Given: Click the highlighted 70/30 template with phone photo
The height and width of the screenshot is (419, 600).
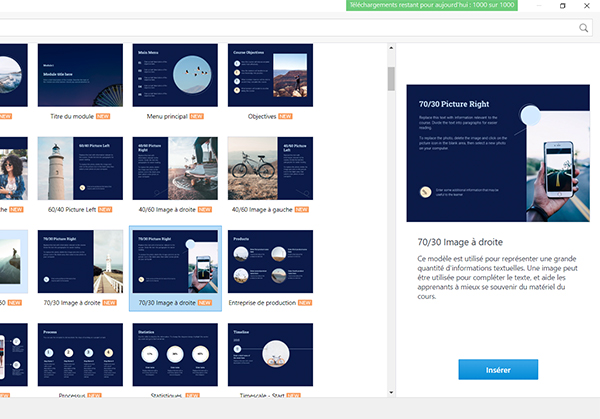Looking at the screenshot, I should pyautogui.click(x=175, y=262).
